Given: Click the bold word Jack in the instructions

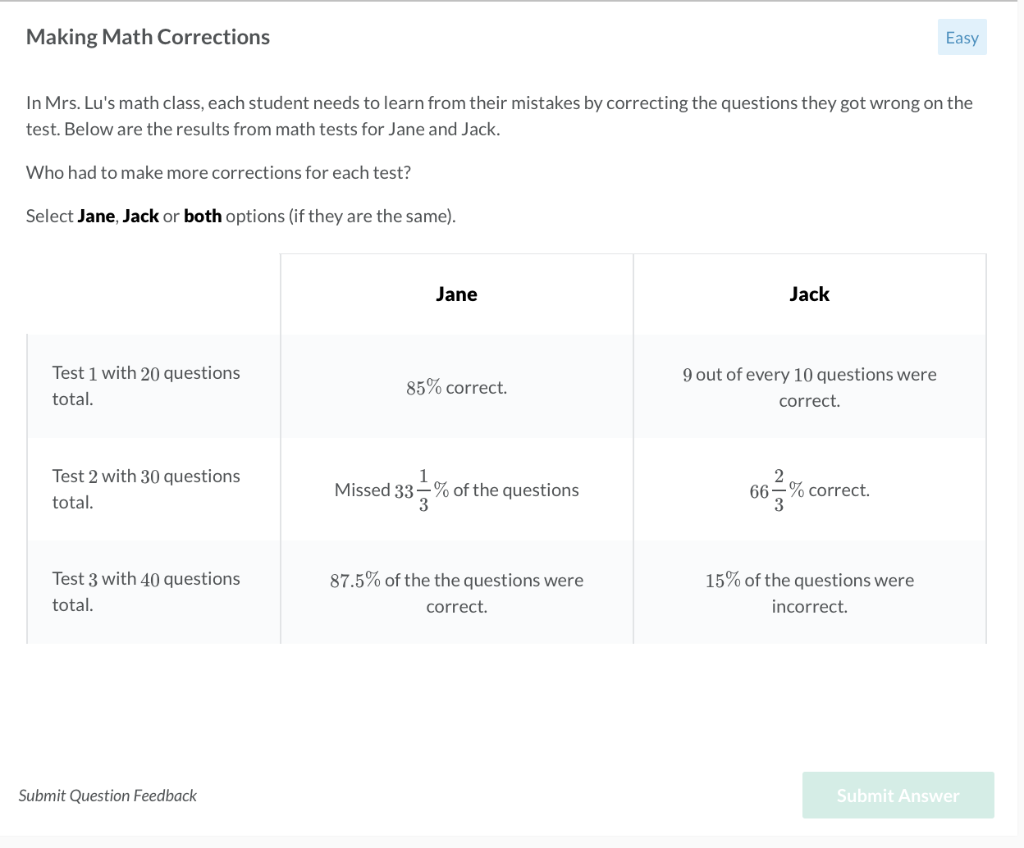Looking at the screenshot, I should click(x=140, y=215).
